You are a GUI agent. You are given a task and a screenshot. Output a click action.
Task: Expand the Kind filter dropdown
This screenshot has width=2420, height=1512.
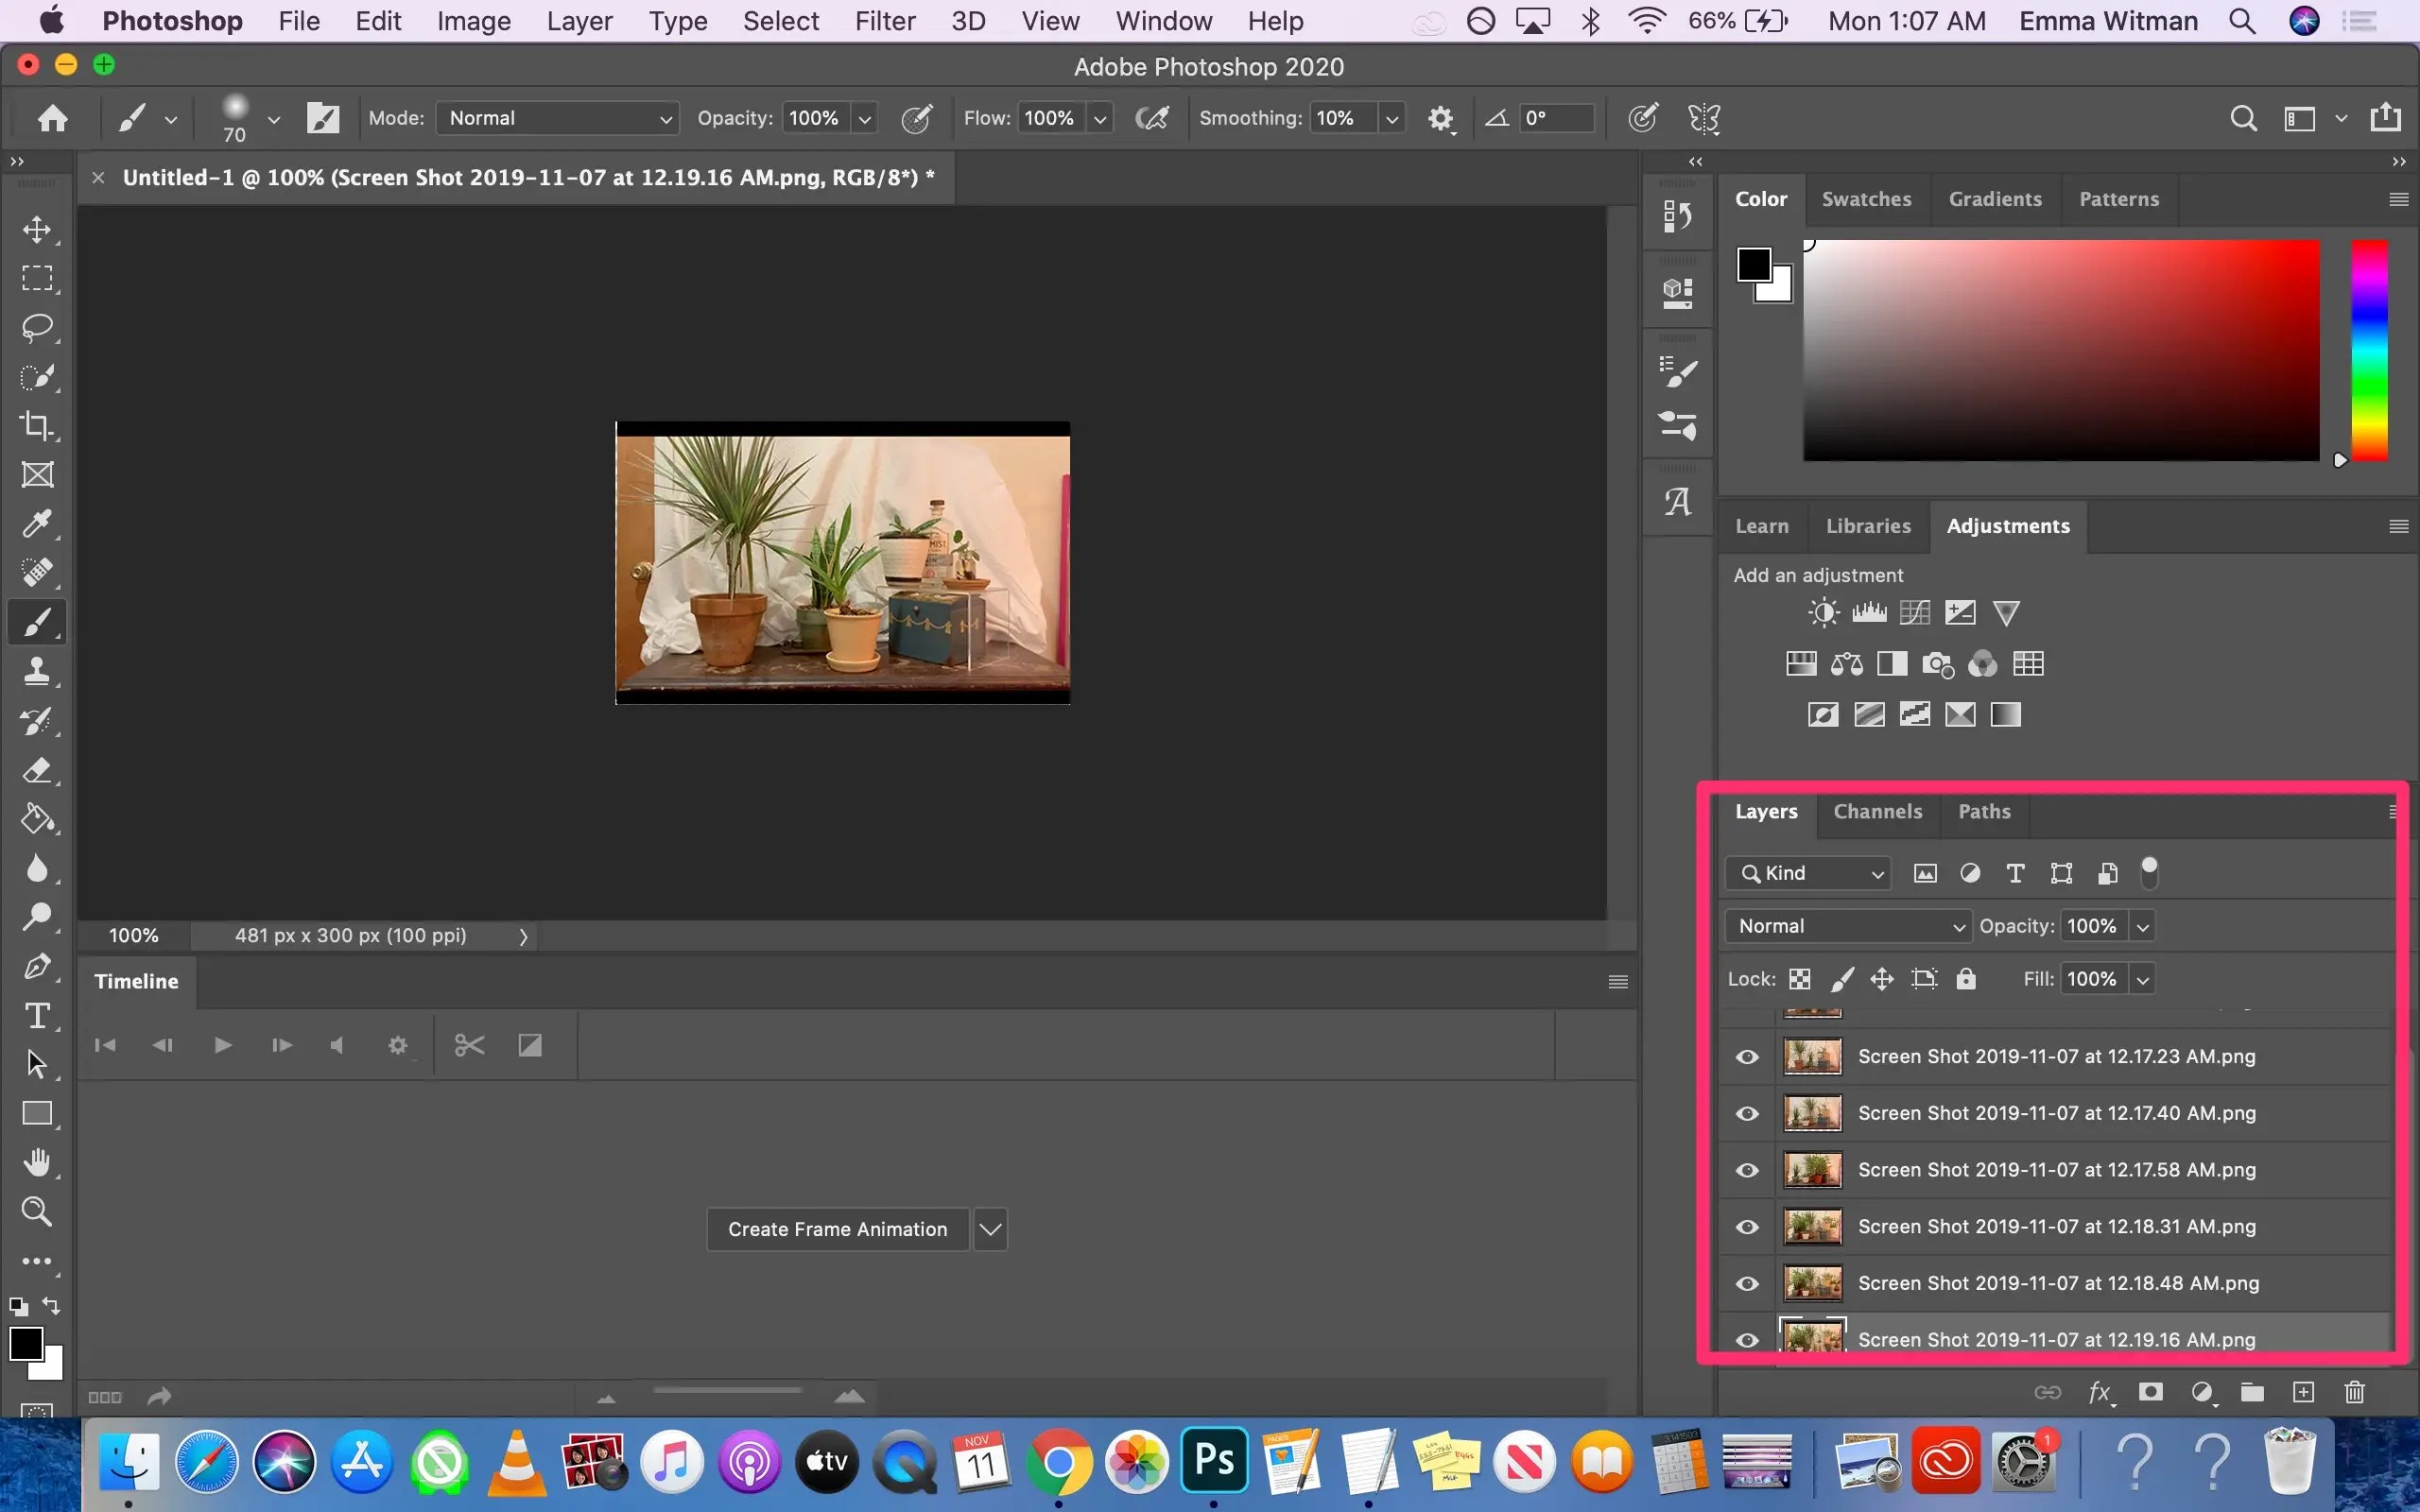(x=1808, y=873)
